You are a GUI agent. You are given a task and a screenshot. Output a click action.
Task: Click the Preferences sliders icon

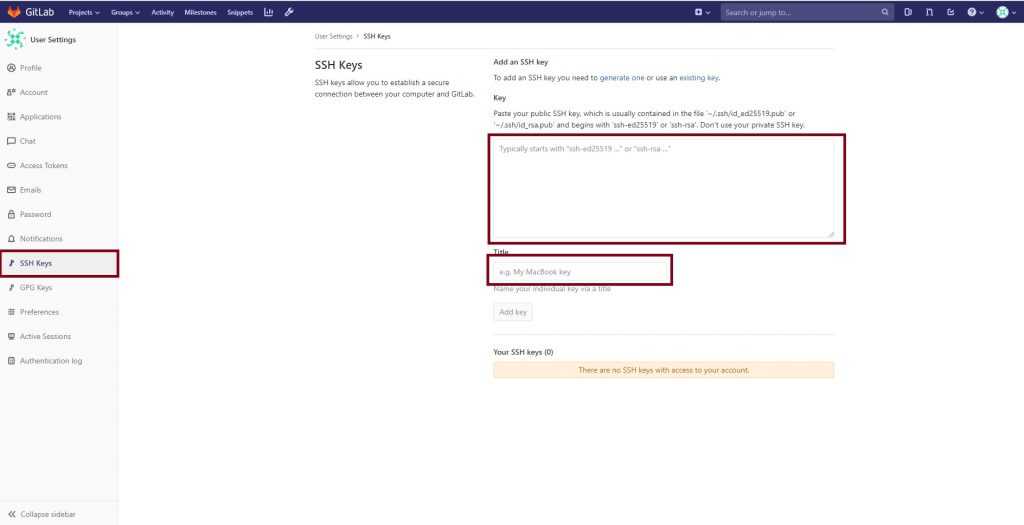(10, 312)
